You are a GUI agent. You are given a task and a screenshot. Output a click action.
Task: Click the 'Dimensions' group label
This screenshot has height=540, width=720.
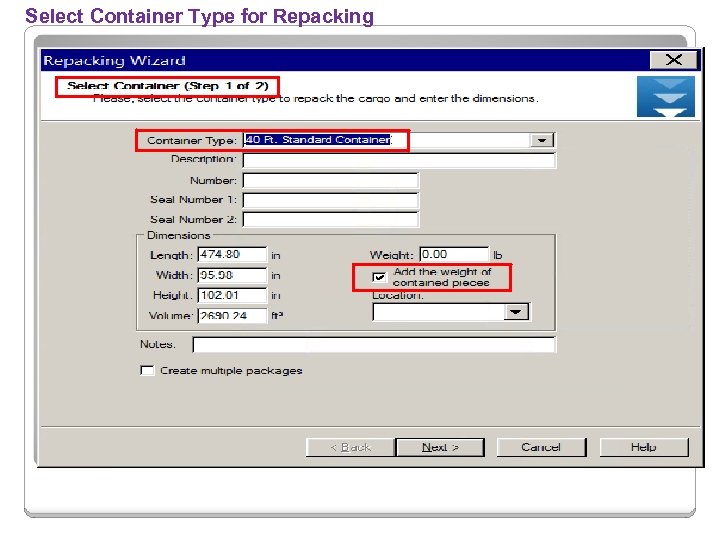pos(179,236)
